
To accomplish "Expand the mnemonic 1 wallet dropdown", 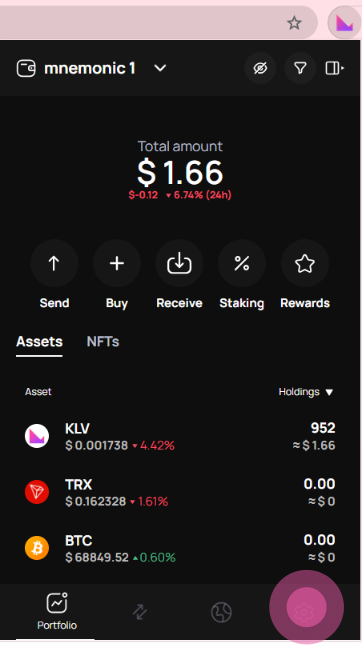I will coord(160,68).
